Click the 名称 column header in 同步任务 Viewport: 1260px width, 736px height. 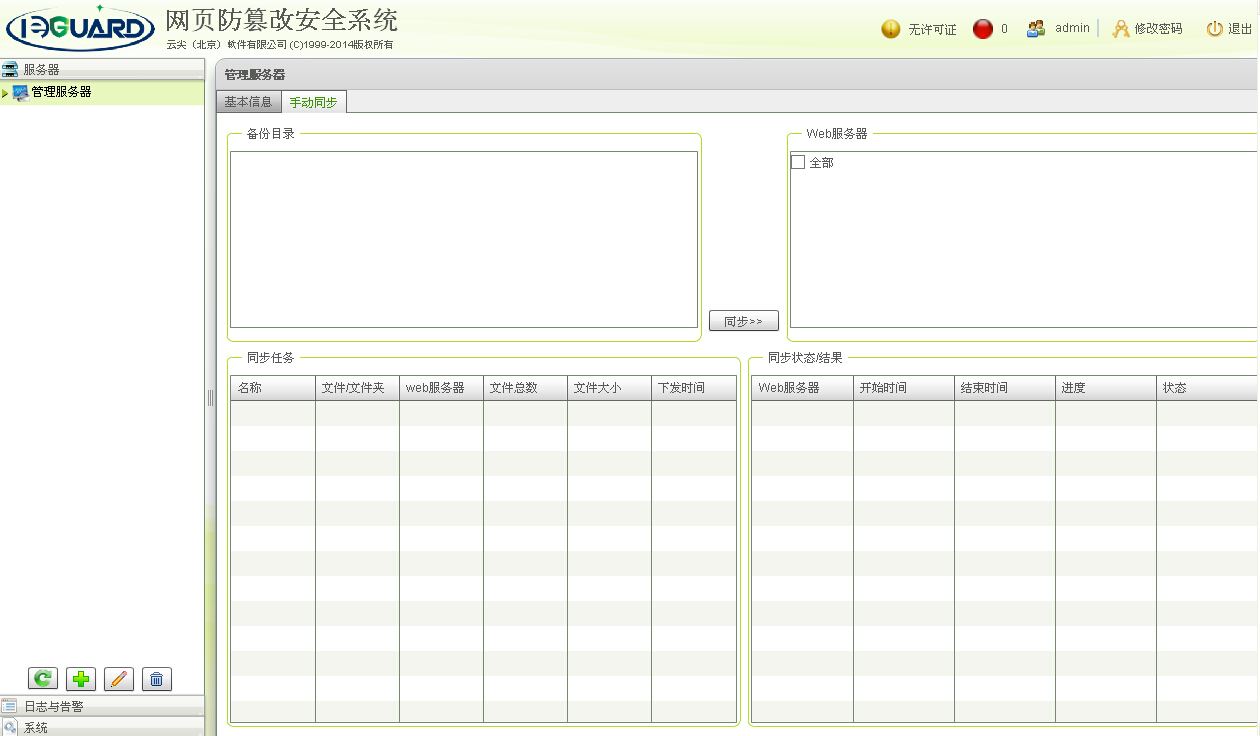pyautogui.click(x=273, y=388)
